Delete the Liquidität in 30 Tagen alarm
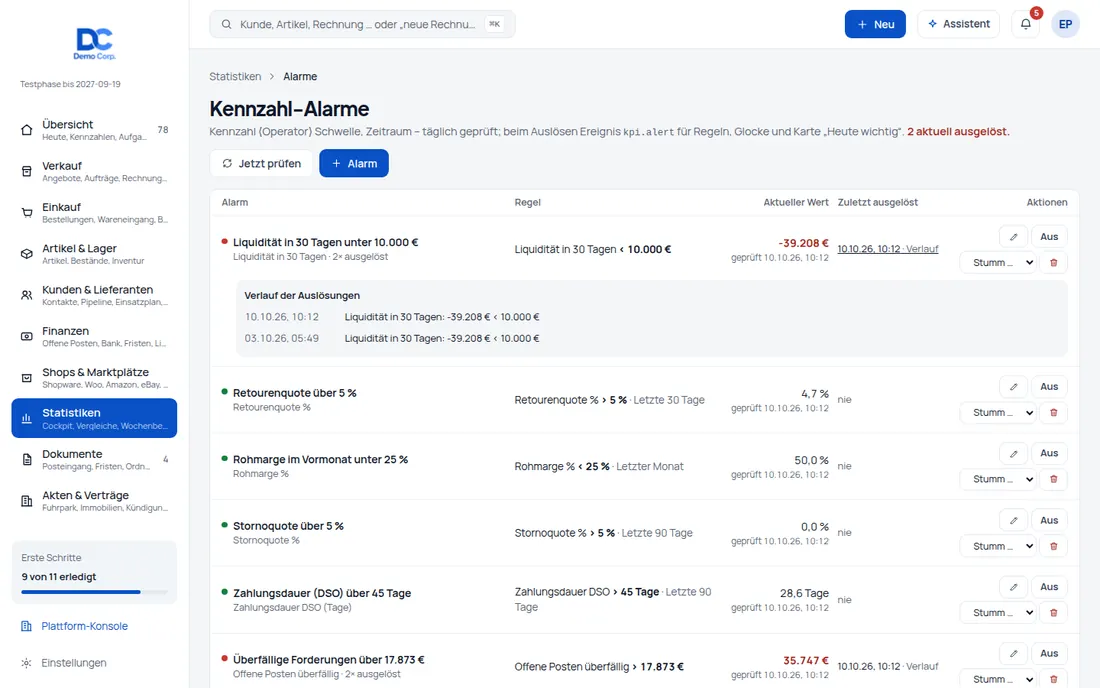 pos(1053,262)
